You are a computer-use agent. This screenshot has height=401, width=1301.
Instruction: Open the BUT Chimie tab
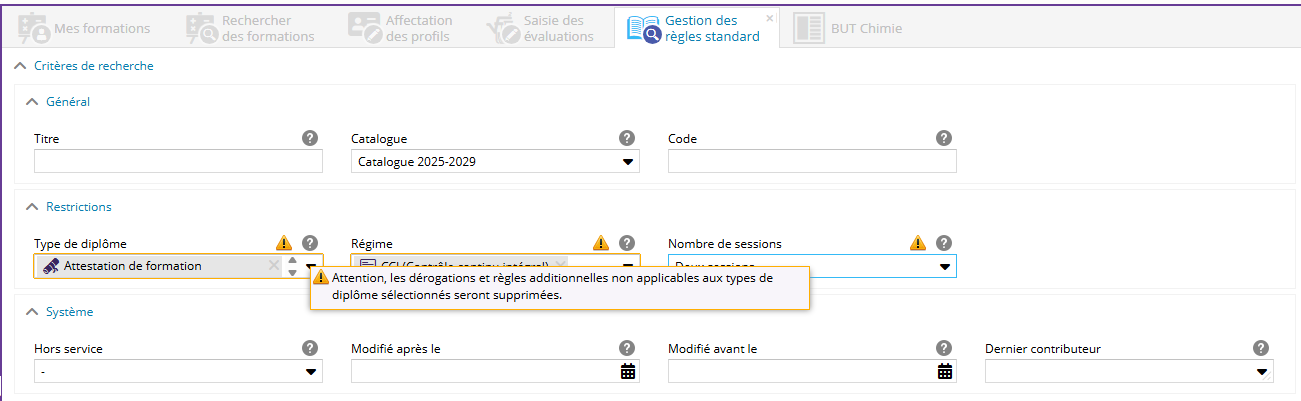pos(848,29)
